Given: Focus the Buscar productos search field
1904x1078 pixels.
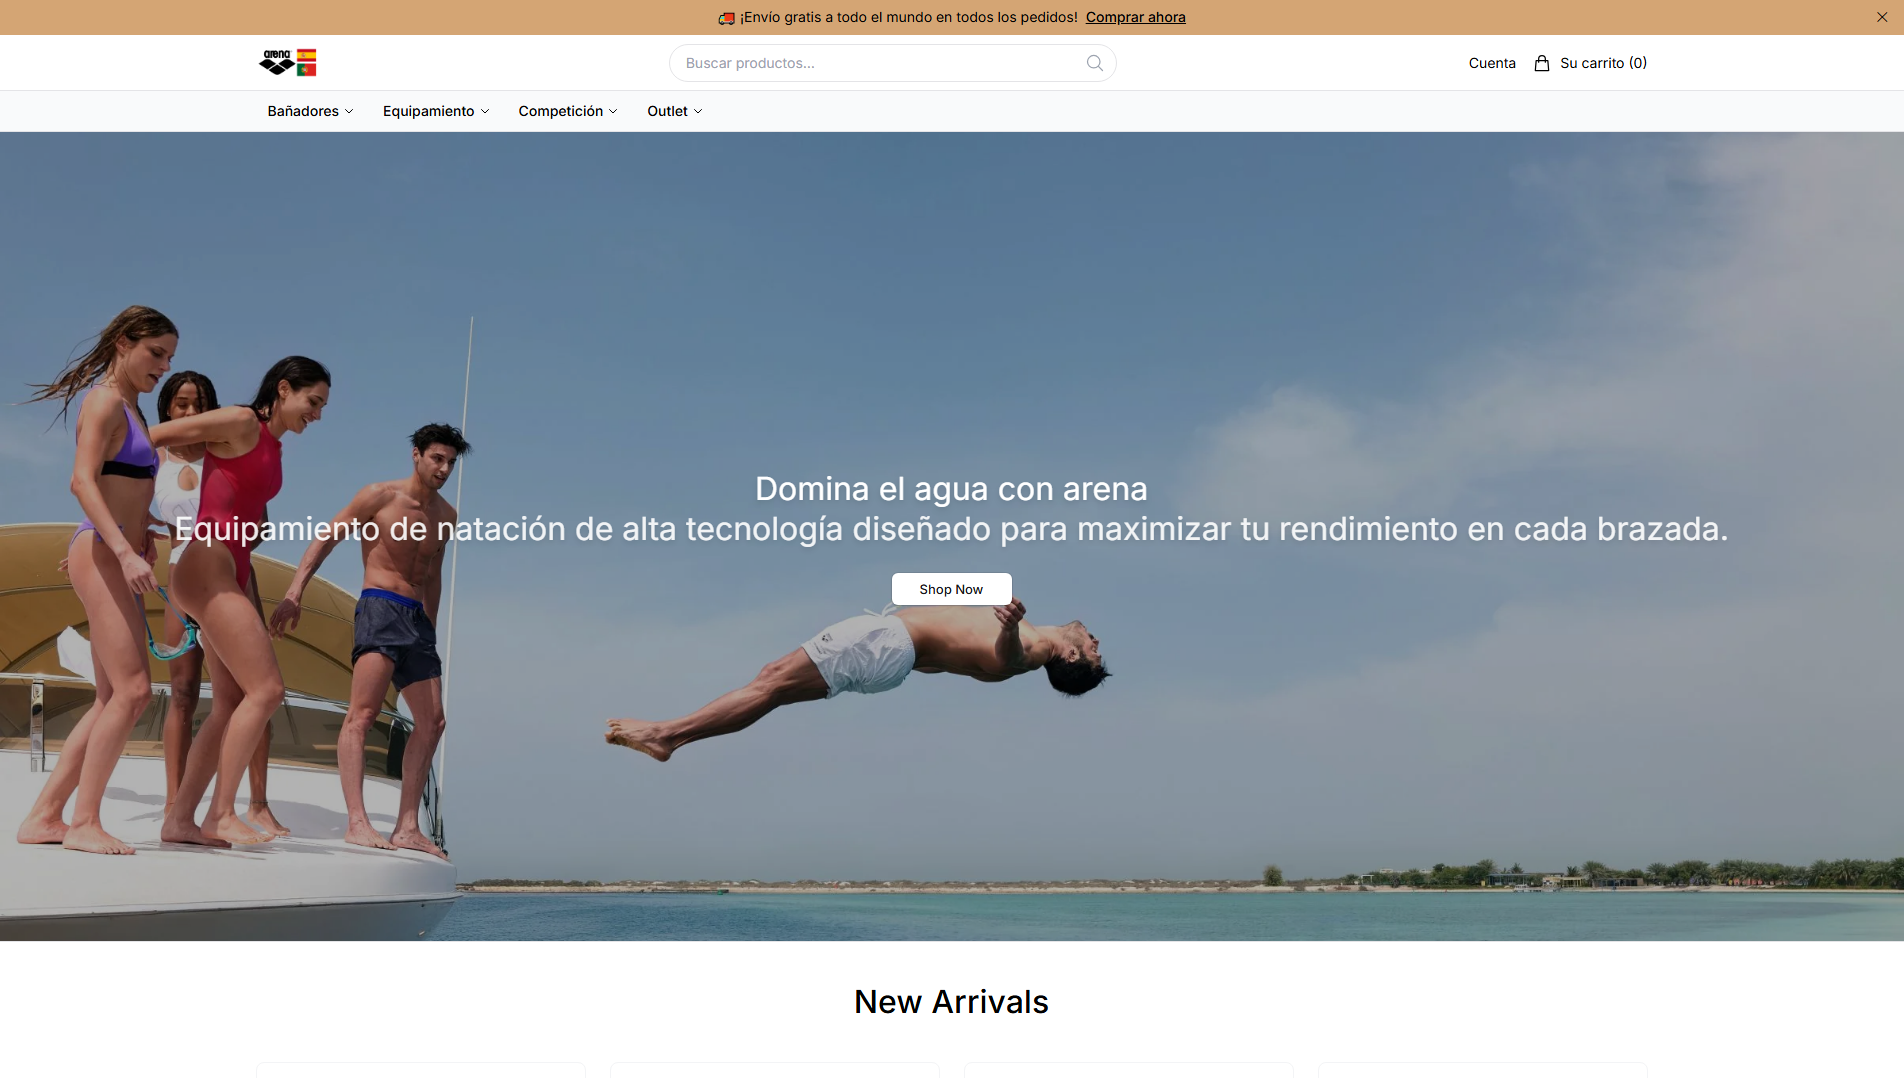Looking at the screenshot, I should [x=892, y=63].
